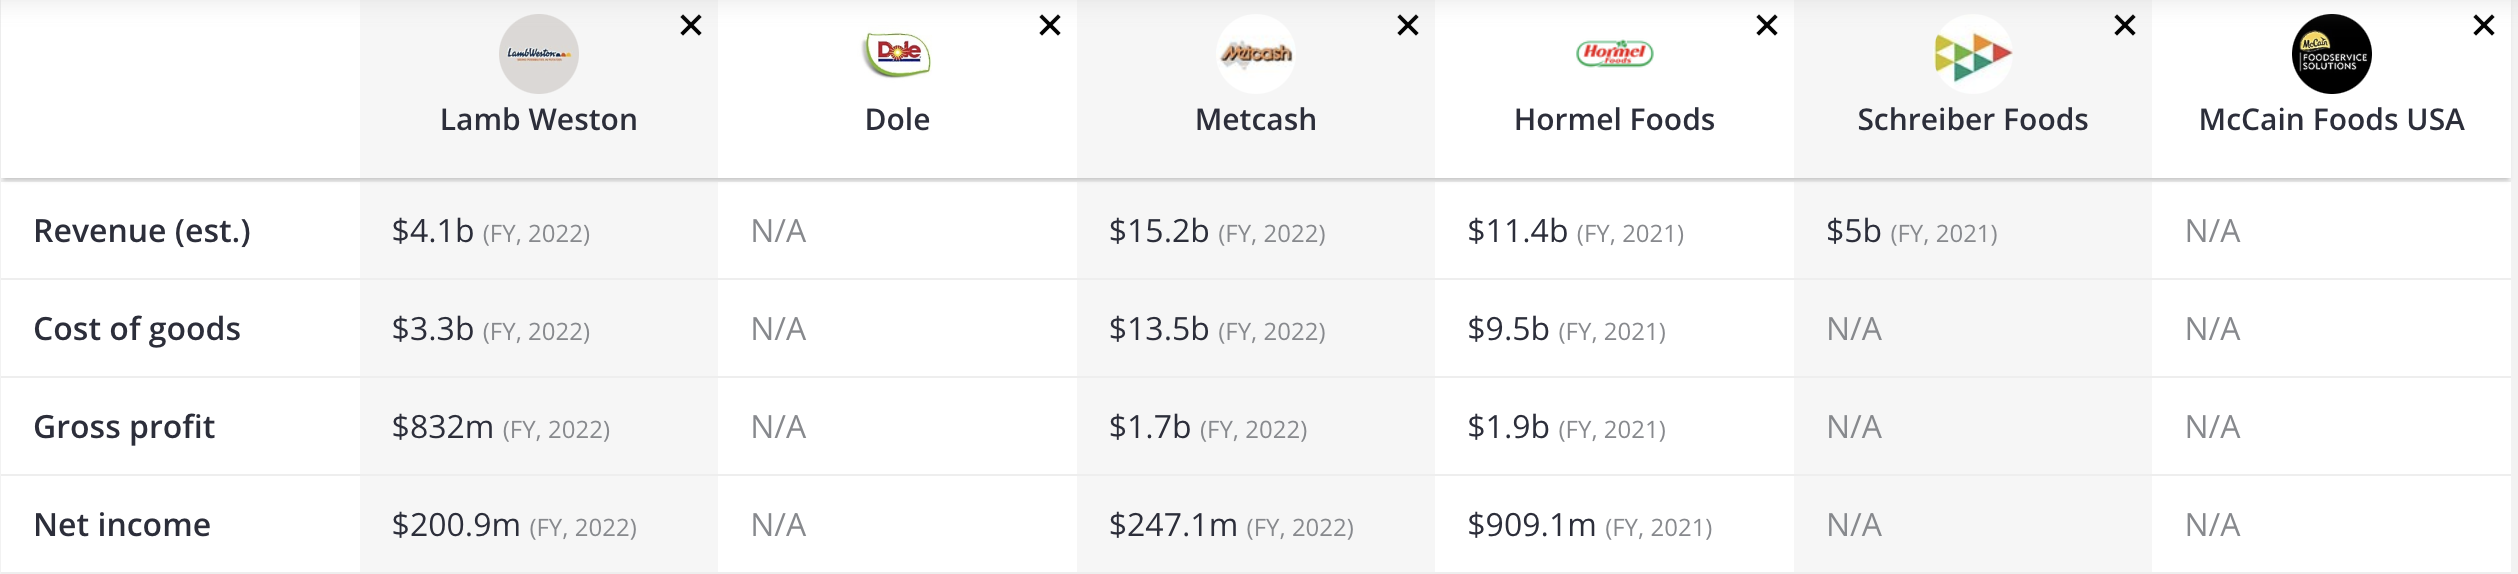Image resolution: width=2518 pixels, height=574 pixels.
Task: Open the Hormel Foods name link
Action: click(x=1614, y=120)
